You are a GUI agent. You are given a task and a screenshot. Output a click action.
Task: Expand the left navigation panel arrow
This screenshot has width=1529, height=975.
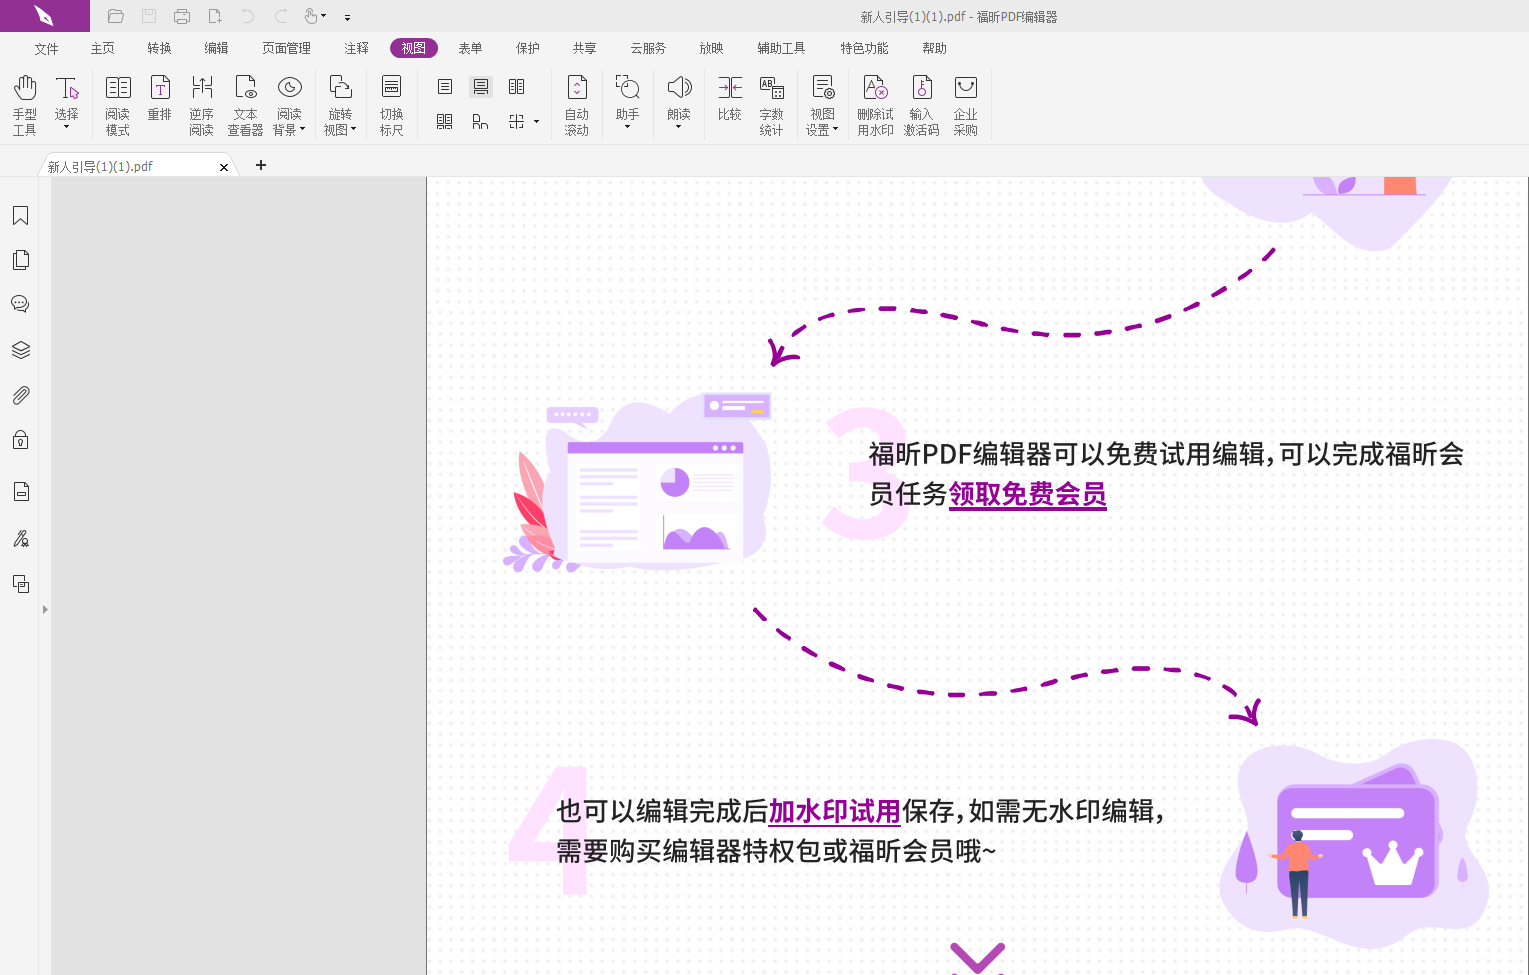tap(45, 609)
